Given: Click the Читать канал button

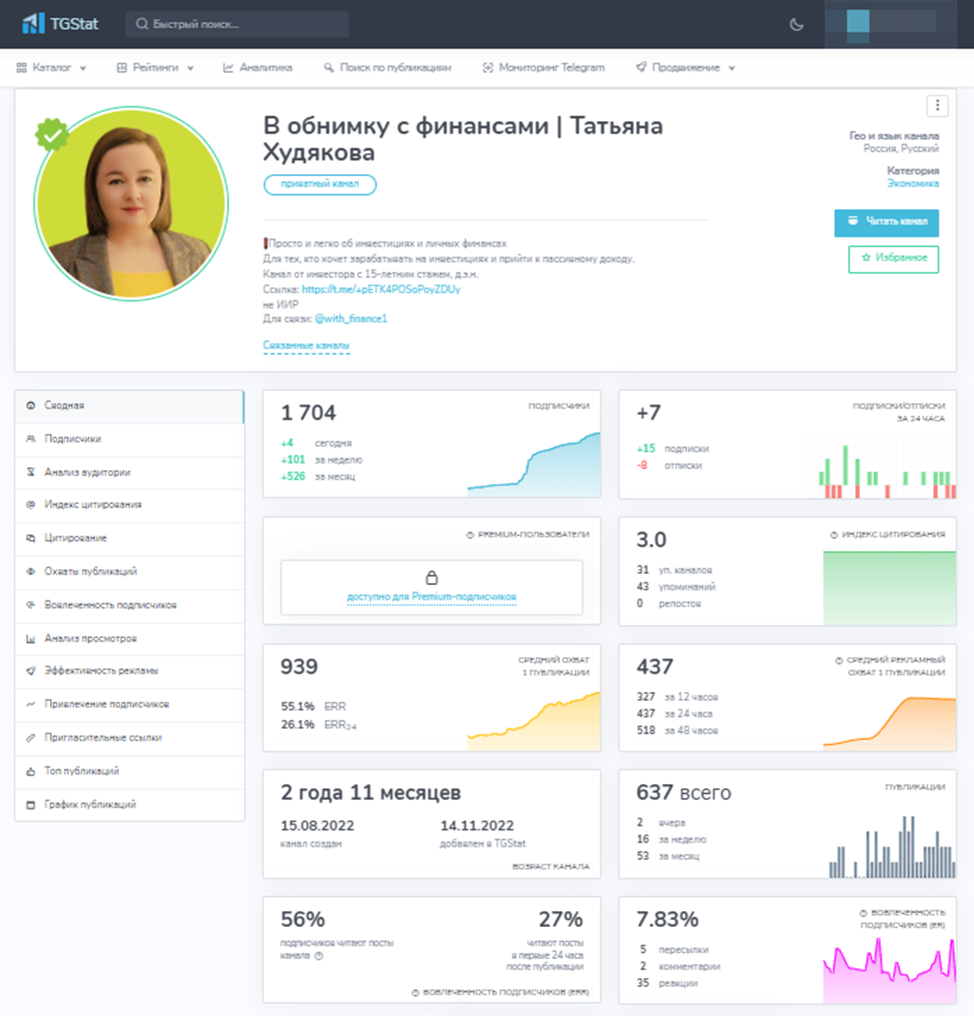Looking at the screenshot, I should [x=886, y=222].
